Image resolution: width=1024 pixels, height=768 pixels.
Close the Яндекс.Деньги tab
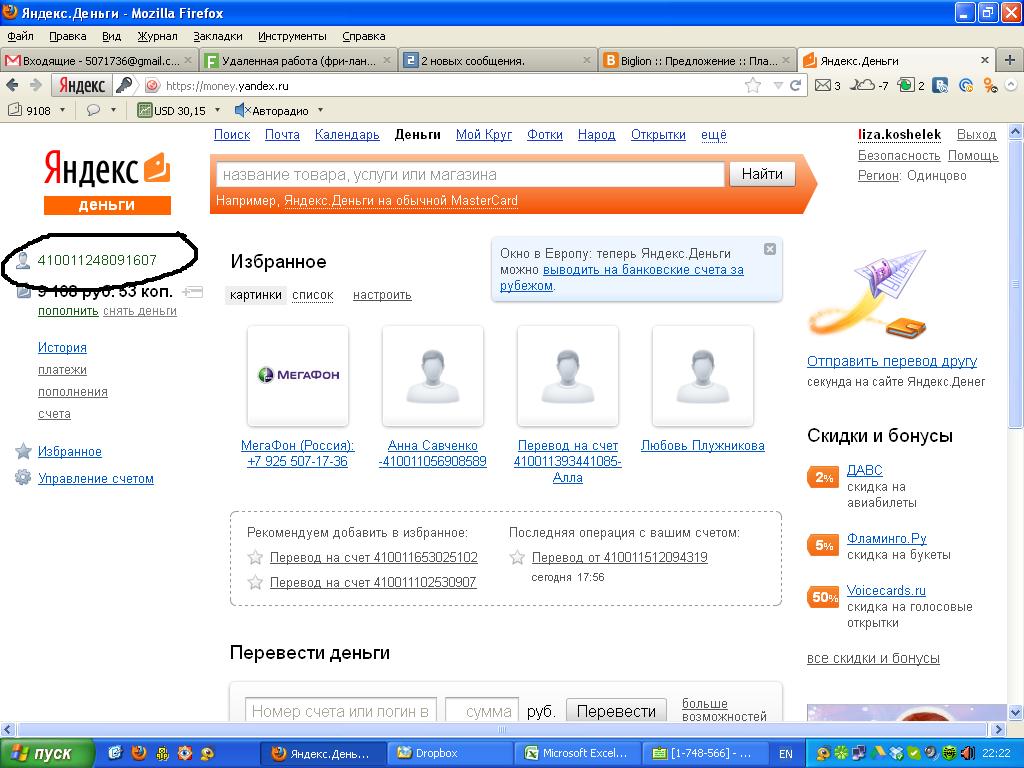click(985, 60)
